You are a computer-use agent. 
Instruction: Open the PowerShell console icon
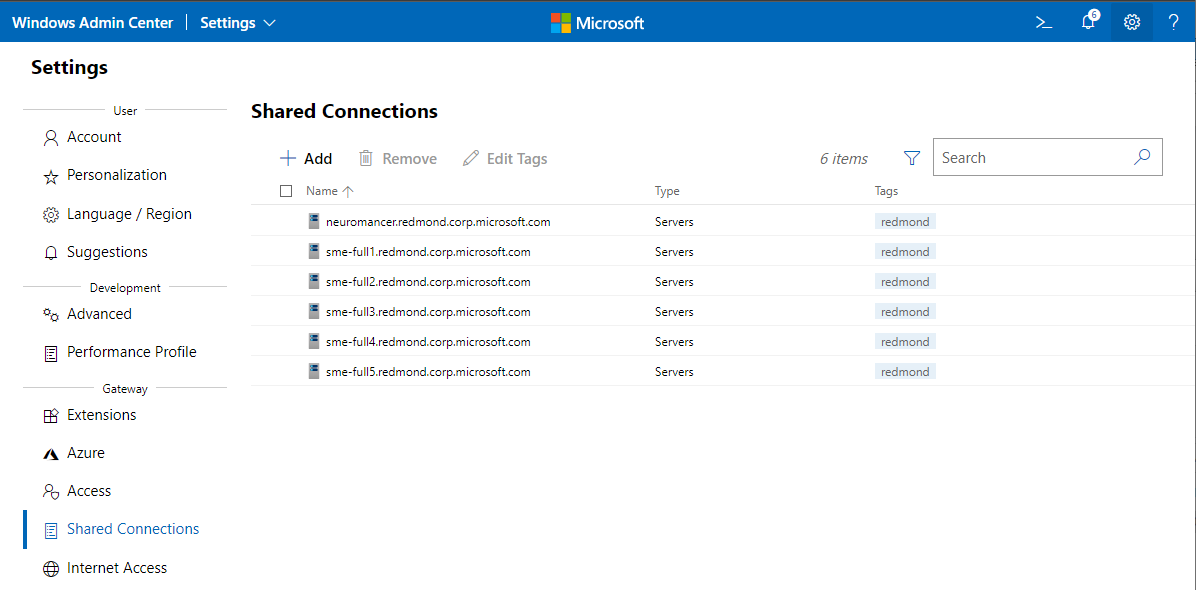[x=1043, y=22]
